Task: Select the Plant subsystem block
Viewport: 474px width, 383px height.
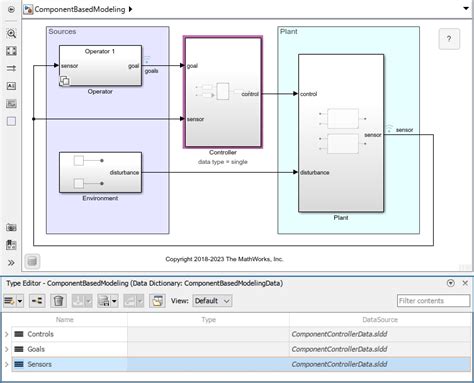Action: (341, 133)
